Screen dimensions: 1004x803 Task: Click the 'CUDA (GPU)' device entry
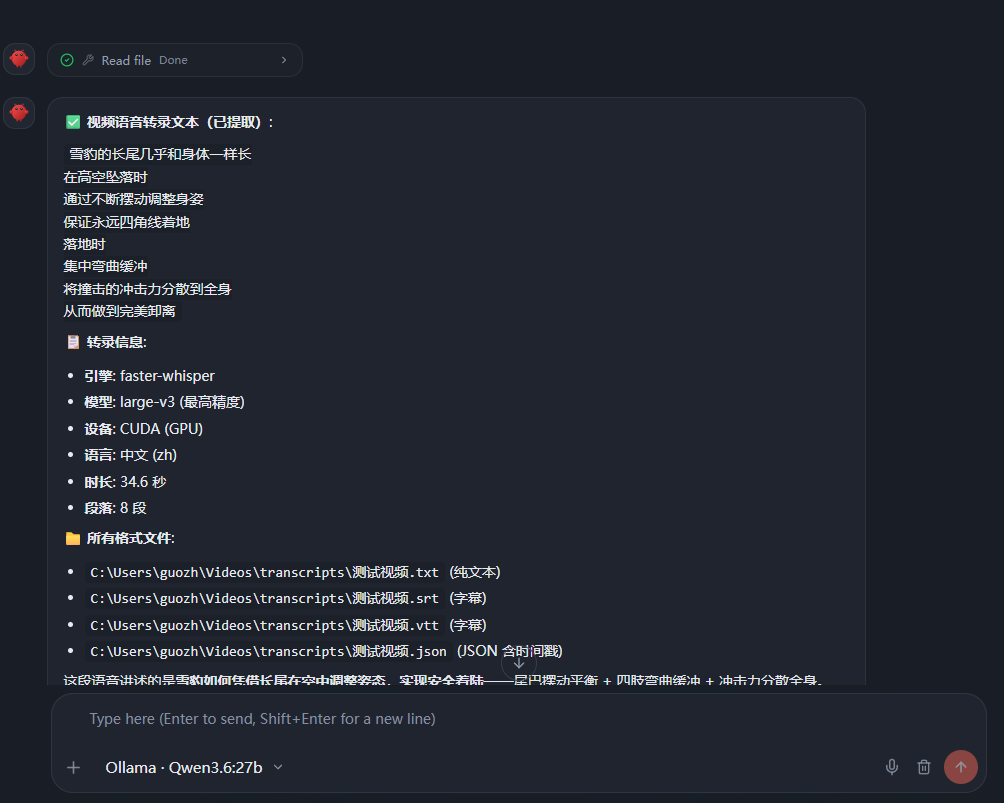[x=161, y=429]
